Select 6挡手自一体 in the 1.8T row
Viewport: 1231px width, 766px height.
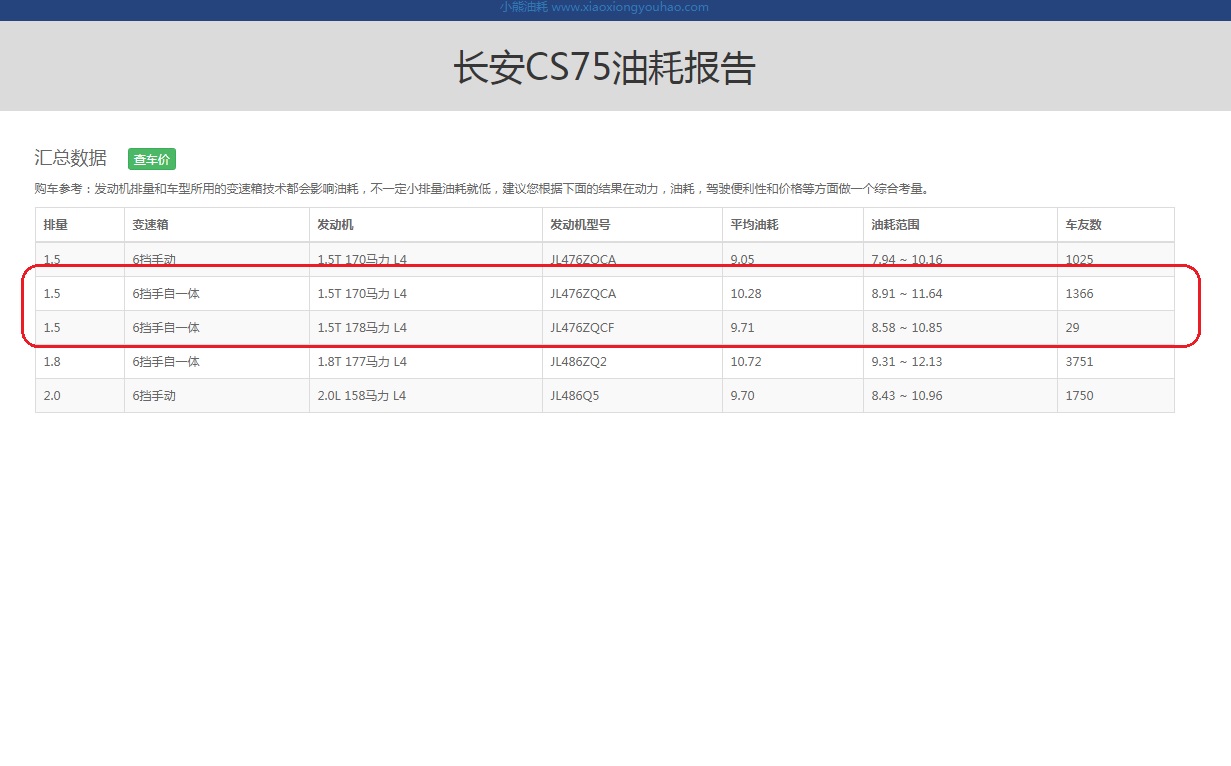[166, 362]
